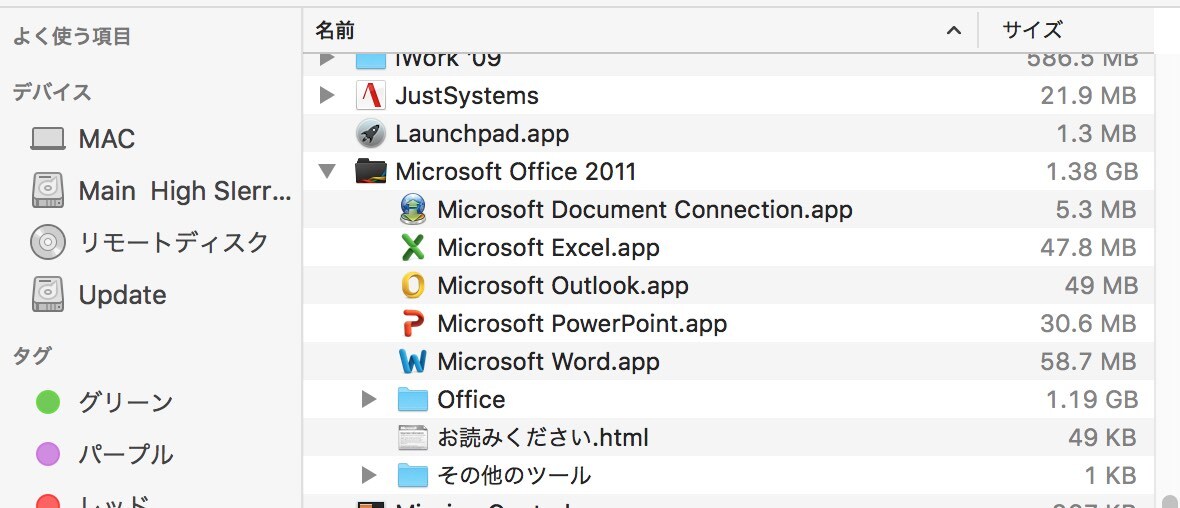Click the Microsoft Office 2011 folder icon
Viewport: 1180px width, 508px height.
(x=371, y=172)
